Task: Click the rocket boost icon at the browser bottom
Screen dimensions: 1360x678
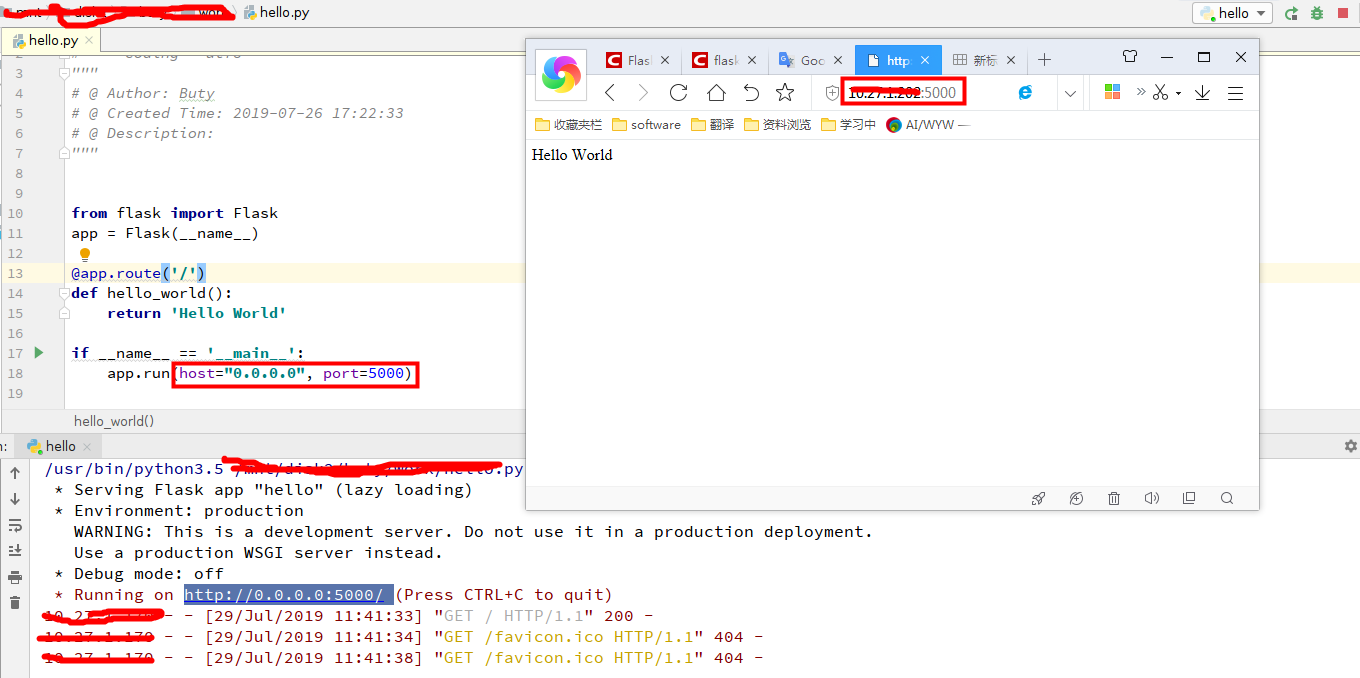Action: [1038, 497]
